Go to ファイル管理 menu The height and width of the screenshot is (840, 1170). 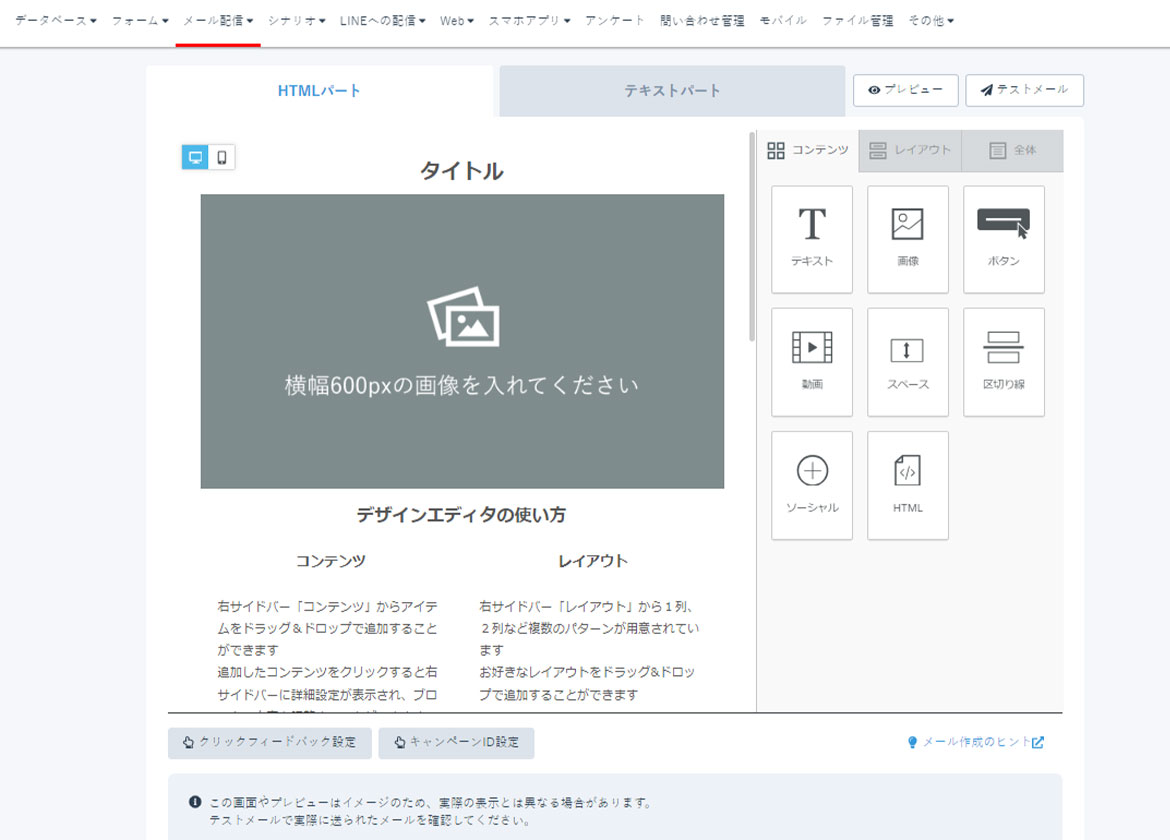(x=857, y=21)
